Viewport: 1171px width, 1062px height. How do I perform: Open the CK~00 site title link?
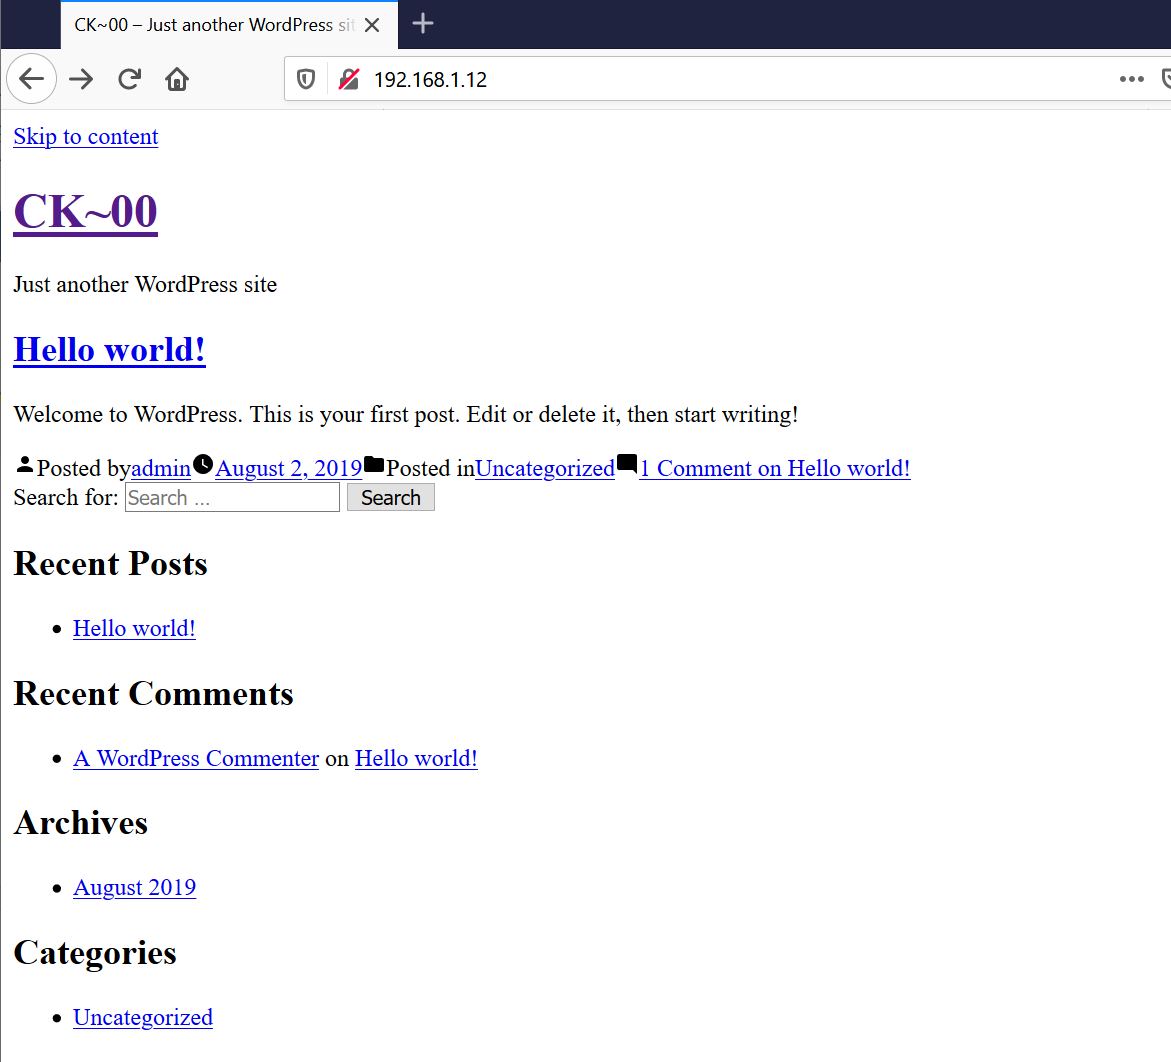tap(86, 212)
